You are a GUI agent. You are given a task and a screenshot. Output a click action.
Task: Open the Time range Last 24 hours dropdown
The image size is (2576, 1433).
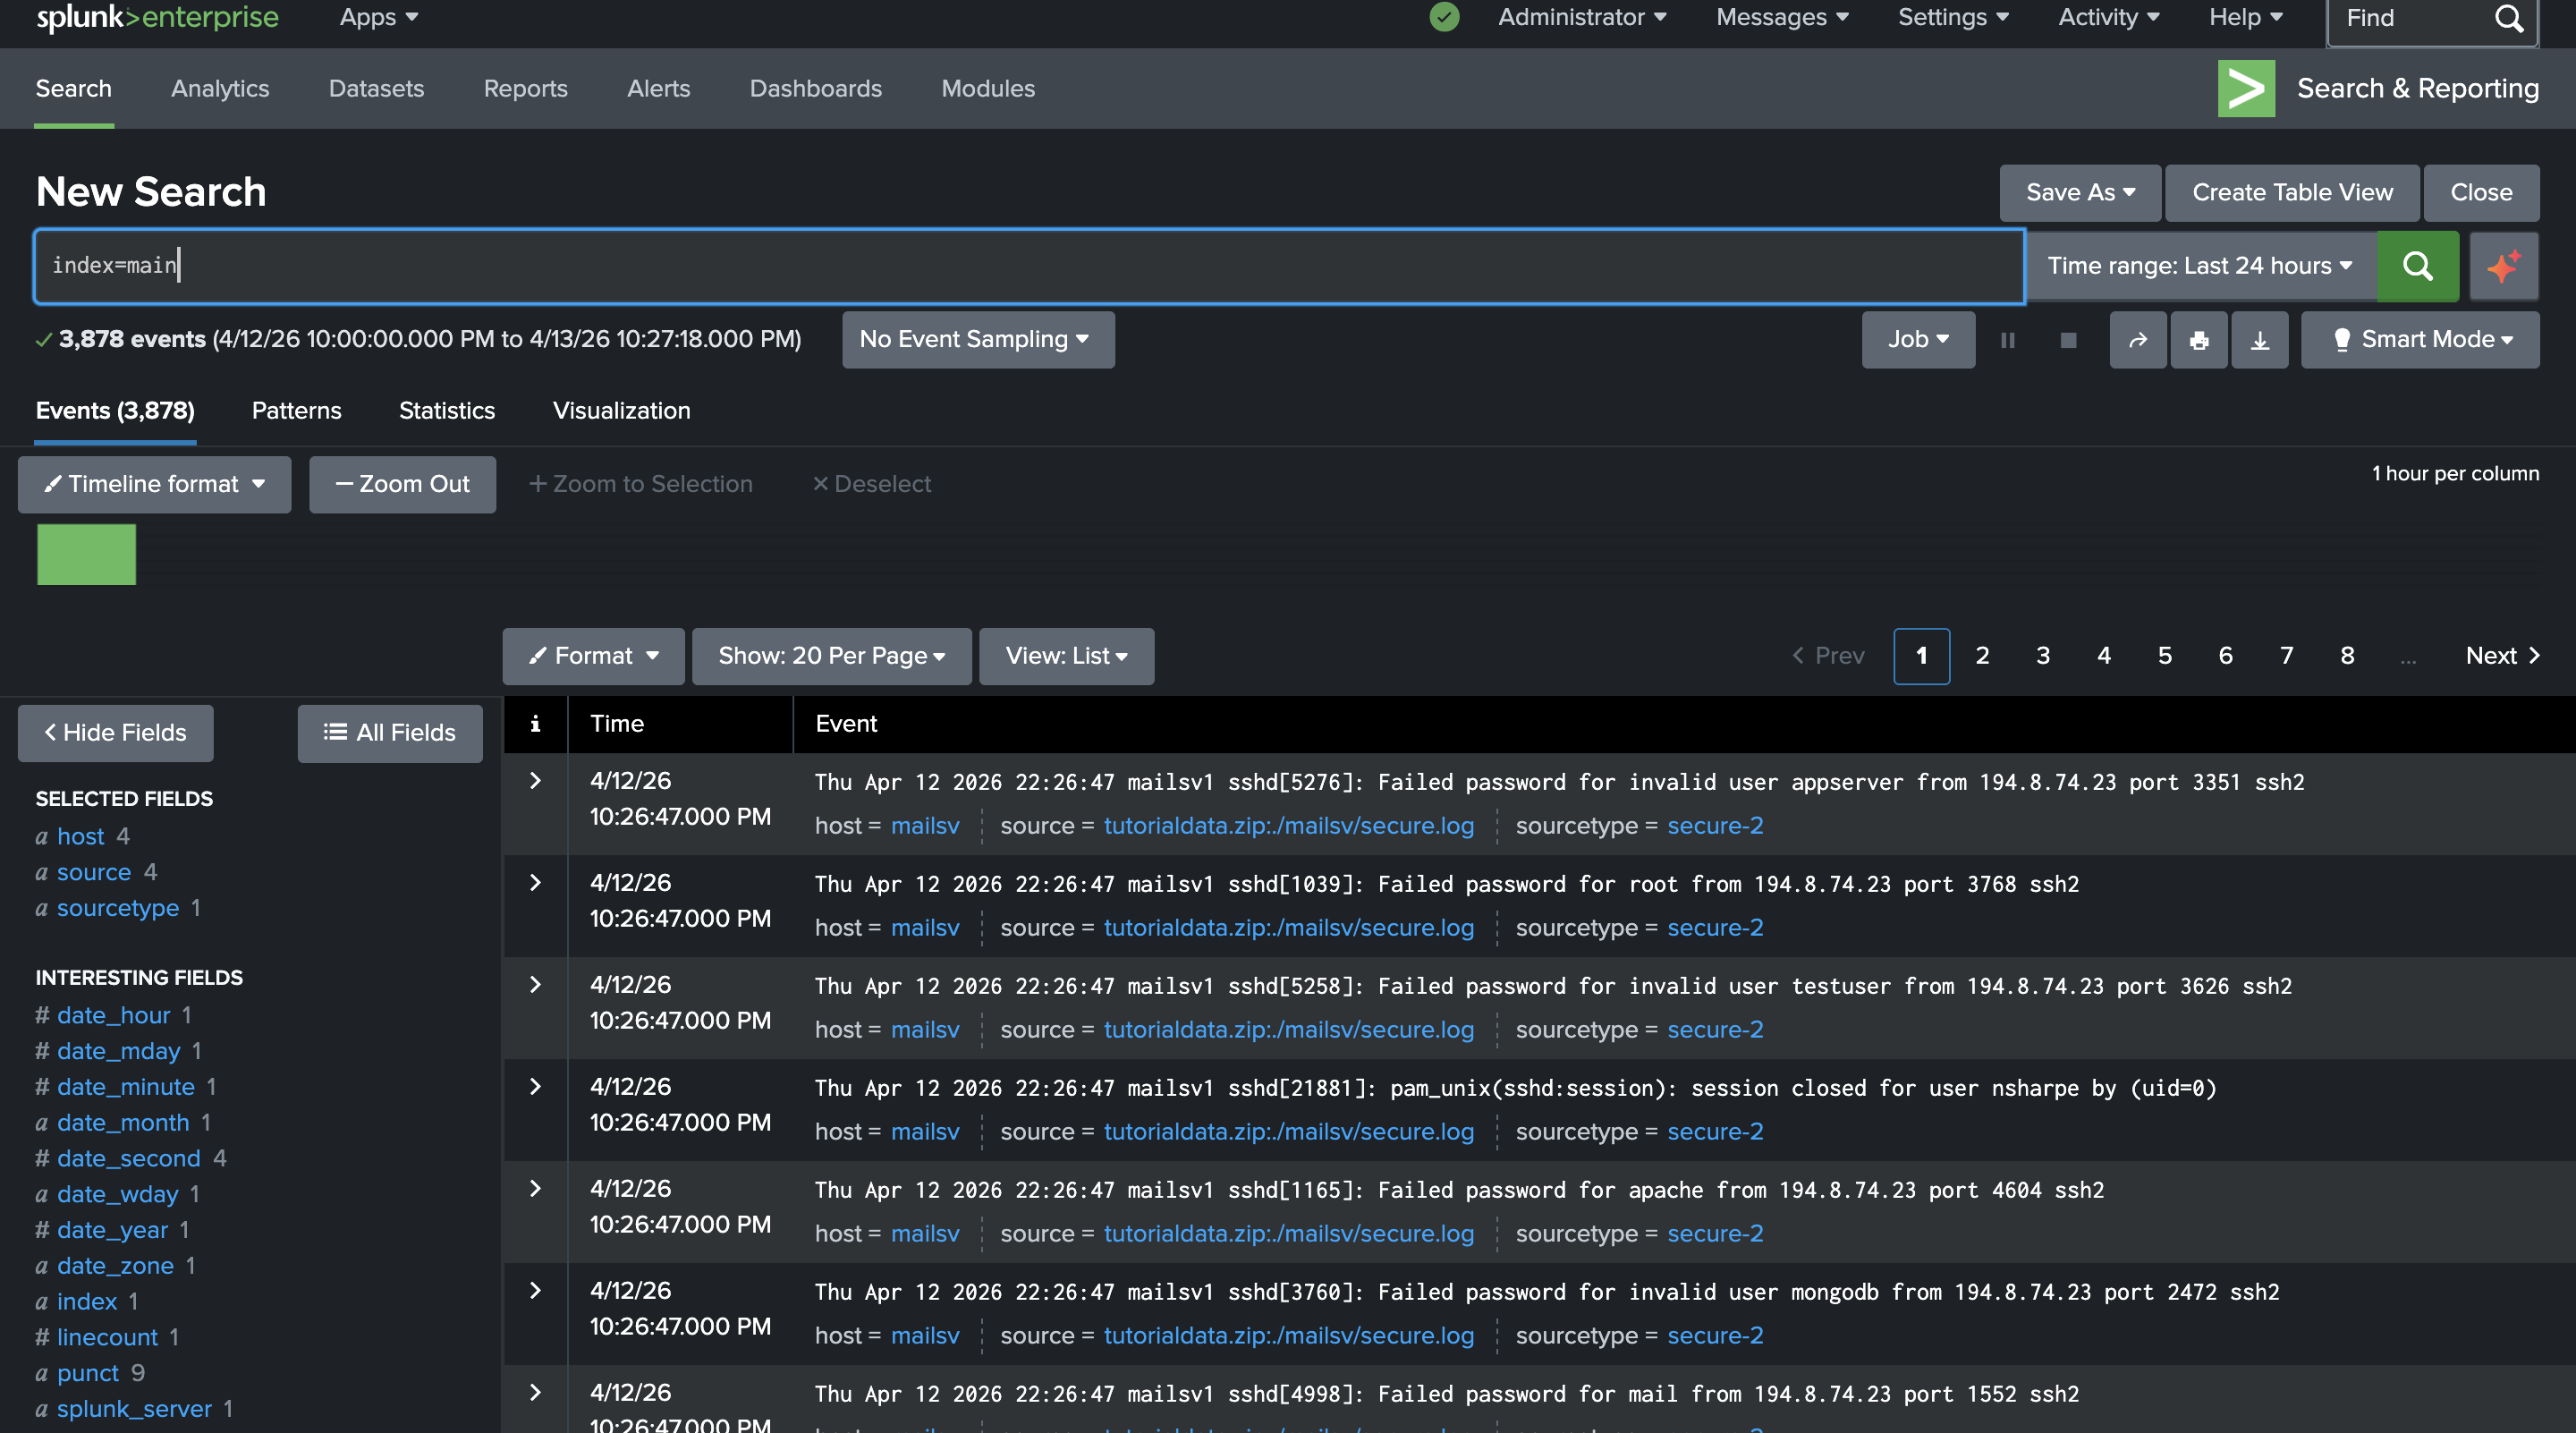(2199, 266)
